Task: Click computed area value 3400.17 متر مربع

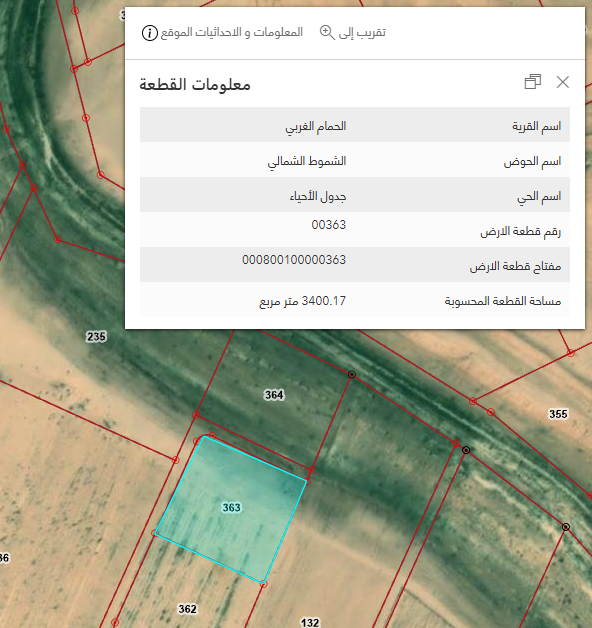Action: point(302,301)
